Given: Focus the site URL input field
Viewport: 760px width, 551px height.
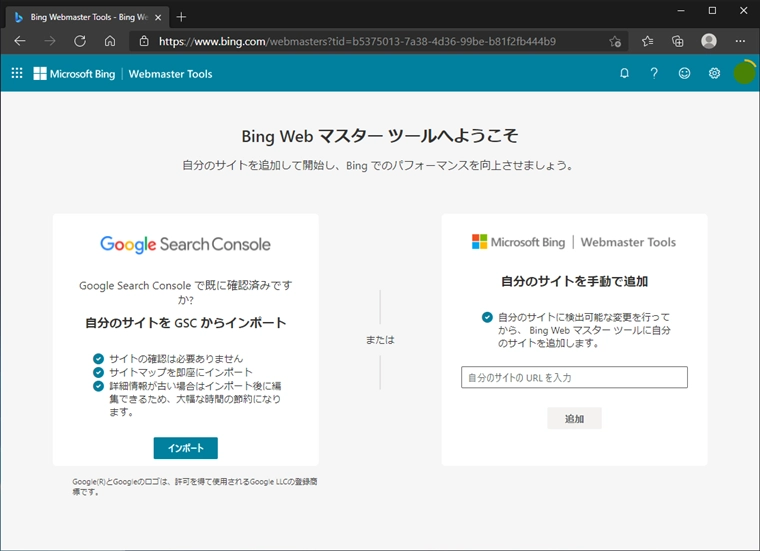Looking at the screenshot, I should tap(574, 377).
